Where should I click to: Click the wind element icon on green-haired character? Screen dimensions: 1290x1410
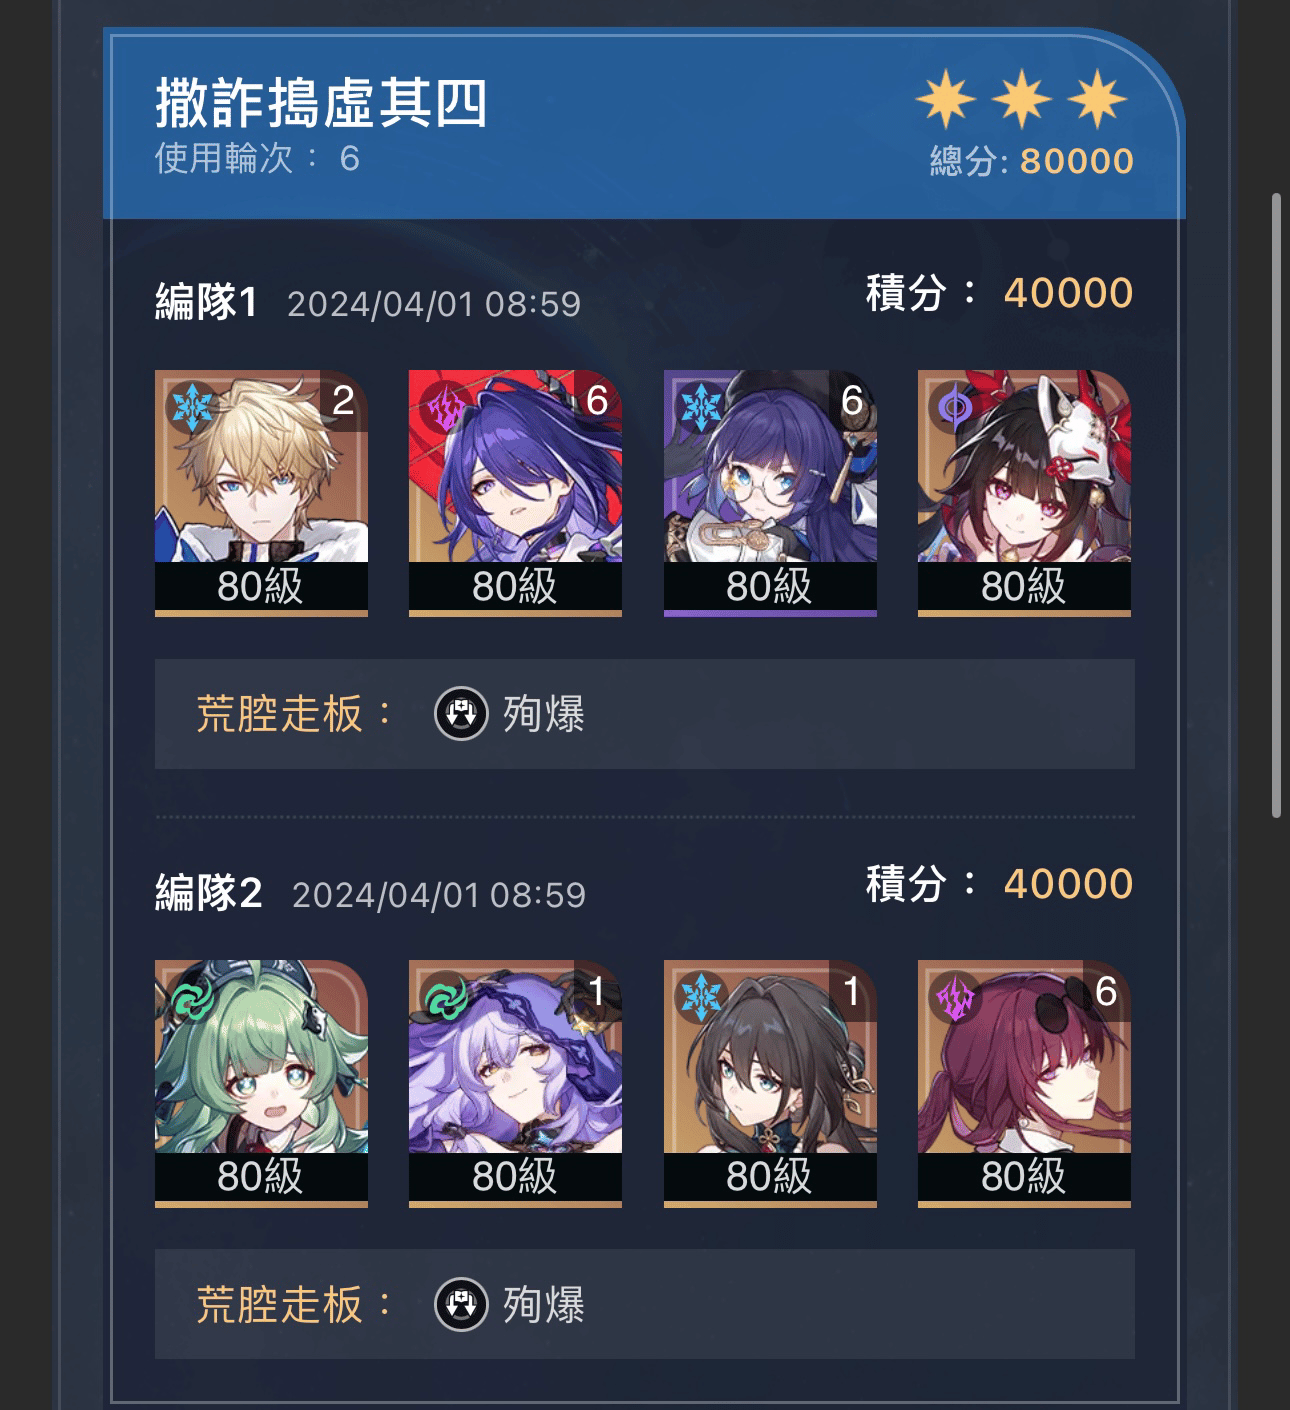(191, 999)
